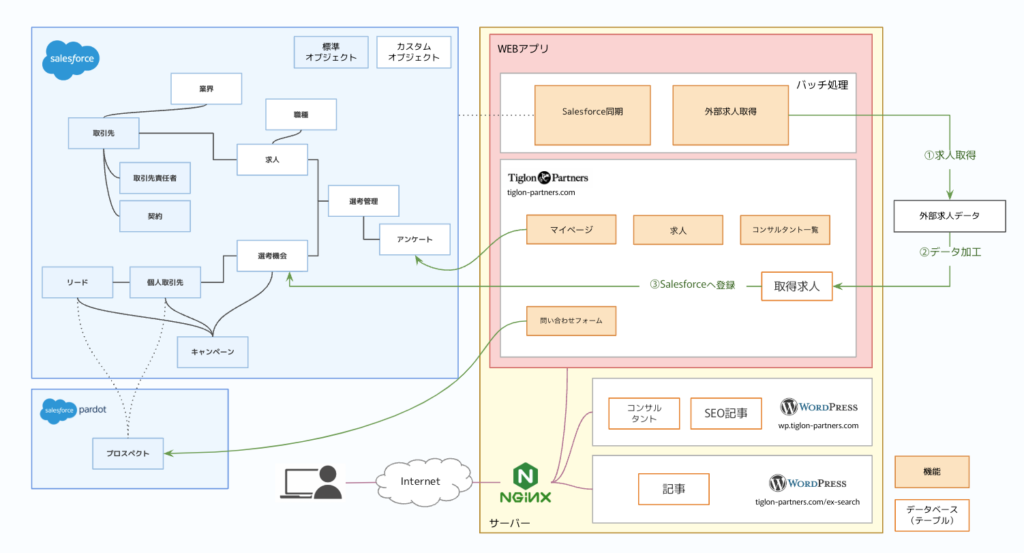Click the バッチ処理 label
The width and height of the screenshot is (1024, 553).
[x=822, y=85]
